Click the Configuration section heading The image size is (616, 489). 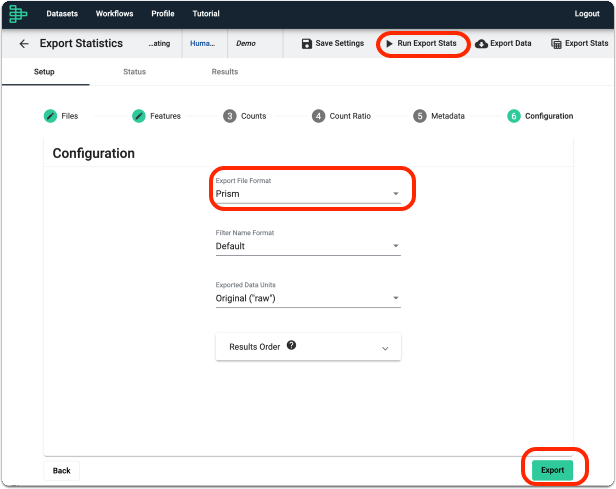[x=94, y=153]
